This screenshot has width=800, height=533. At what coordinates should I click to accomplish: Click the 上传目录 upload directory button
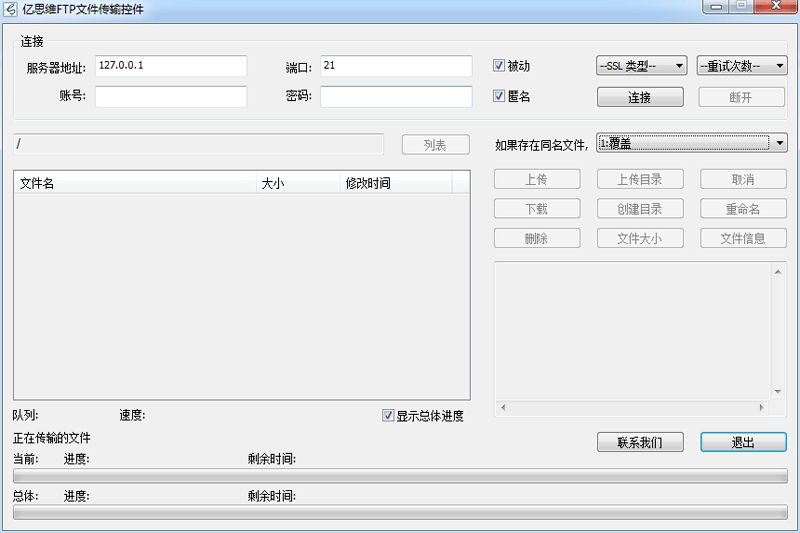pos(640,179)
